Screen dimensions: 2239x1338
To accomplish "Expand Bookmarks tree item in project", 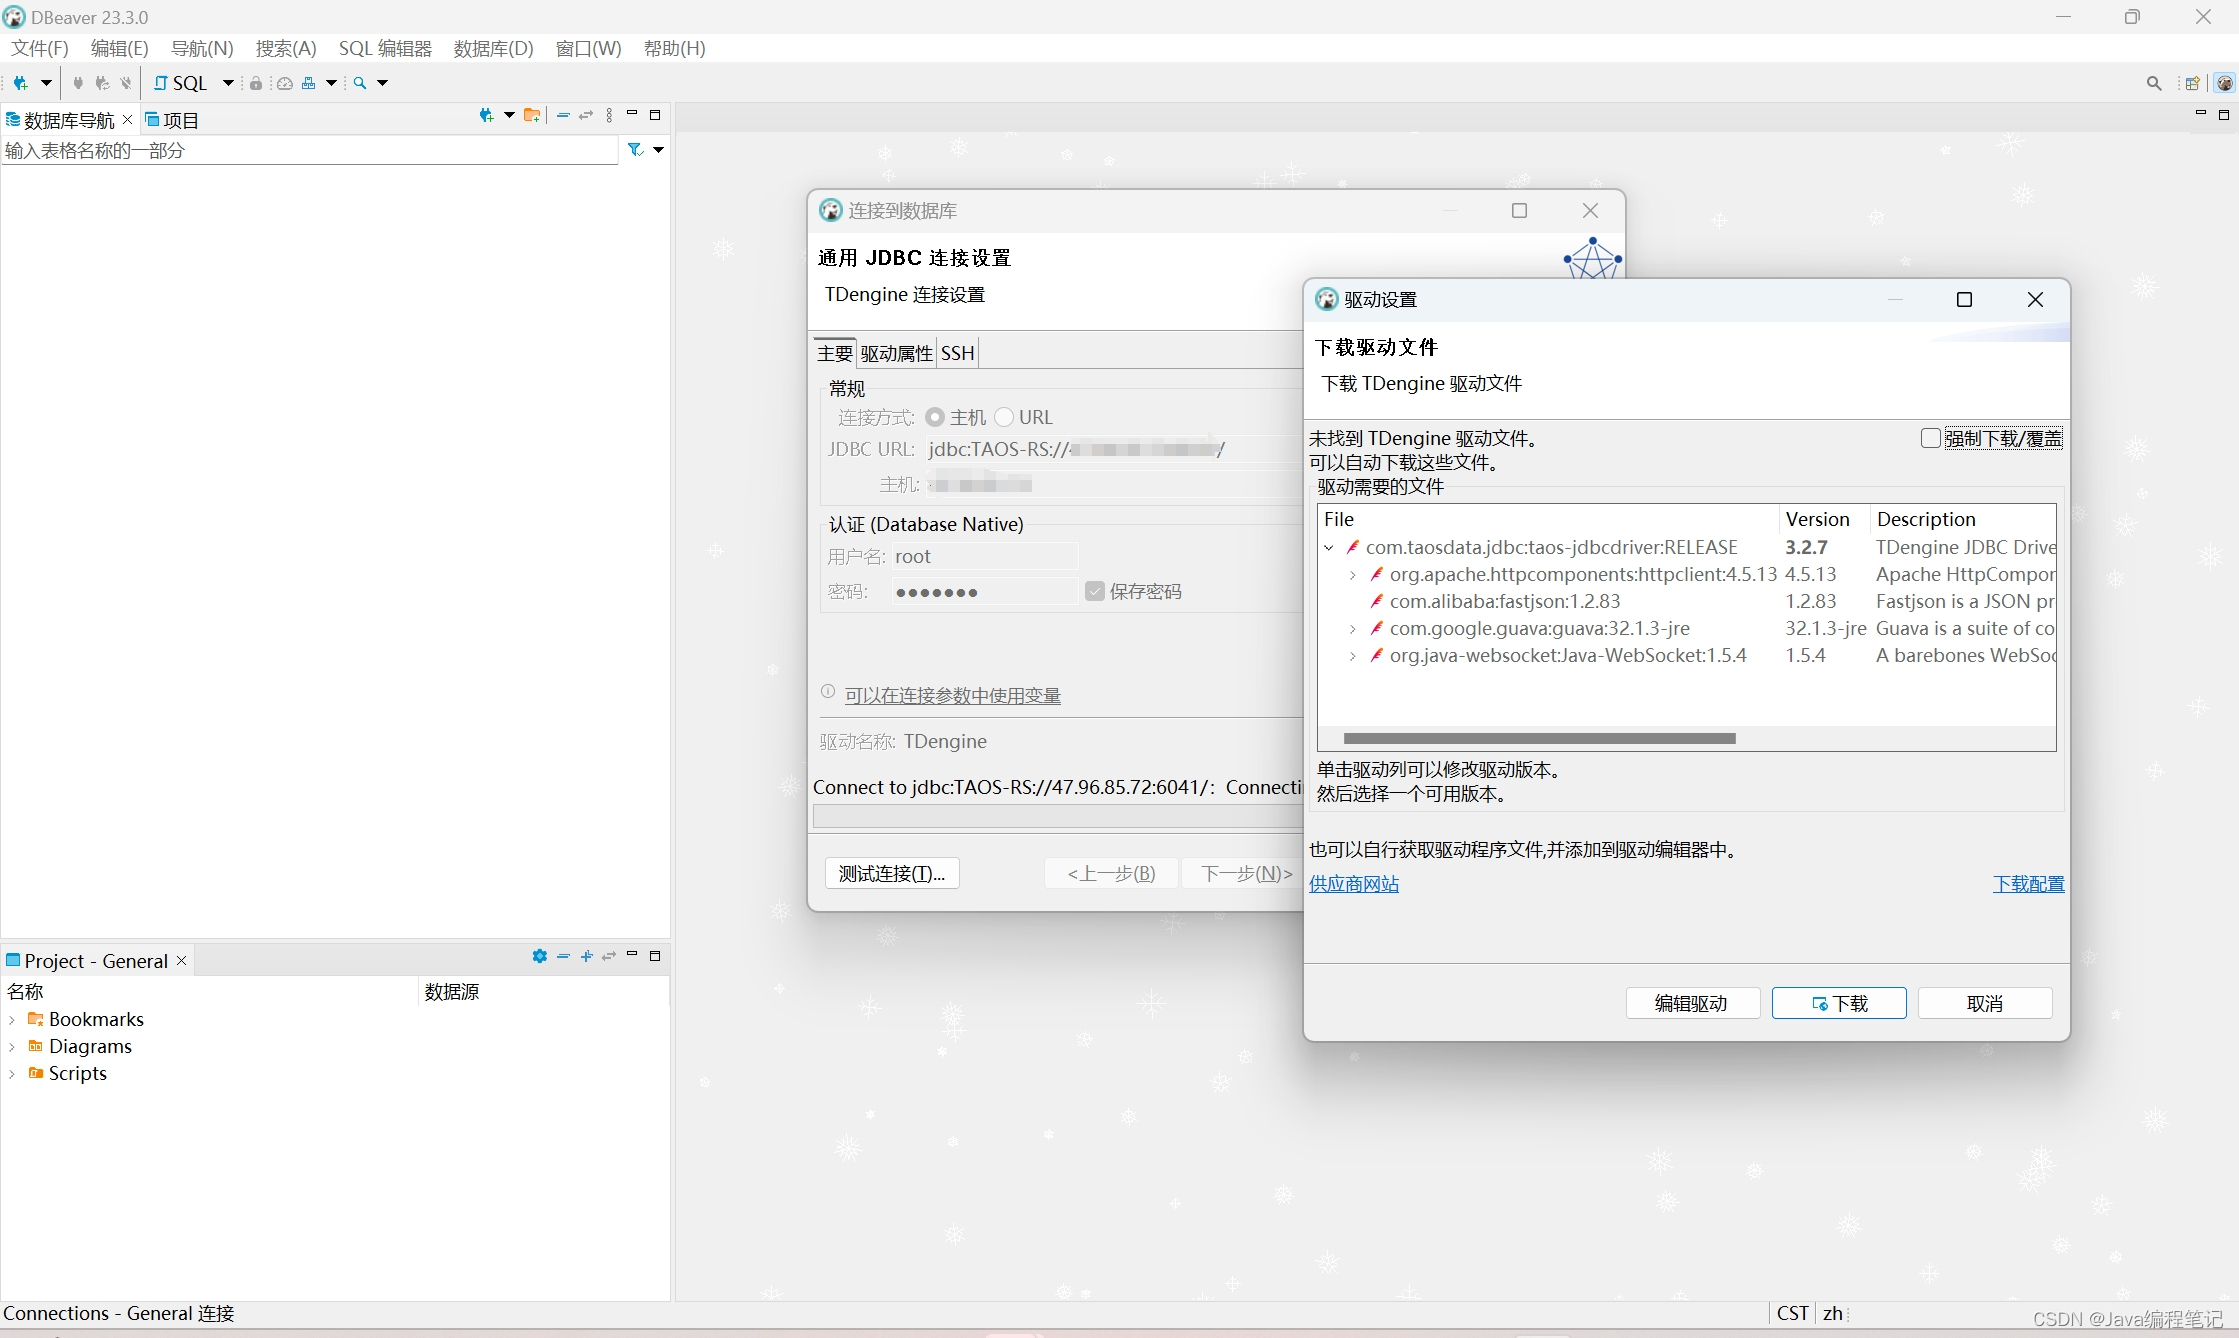I will pyautogui.click(x=13, y=1018).
